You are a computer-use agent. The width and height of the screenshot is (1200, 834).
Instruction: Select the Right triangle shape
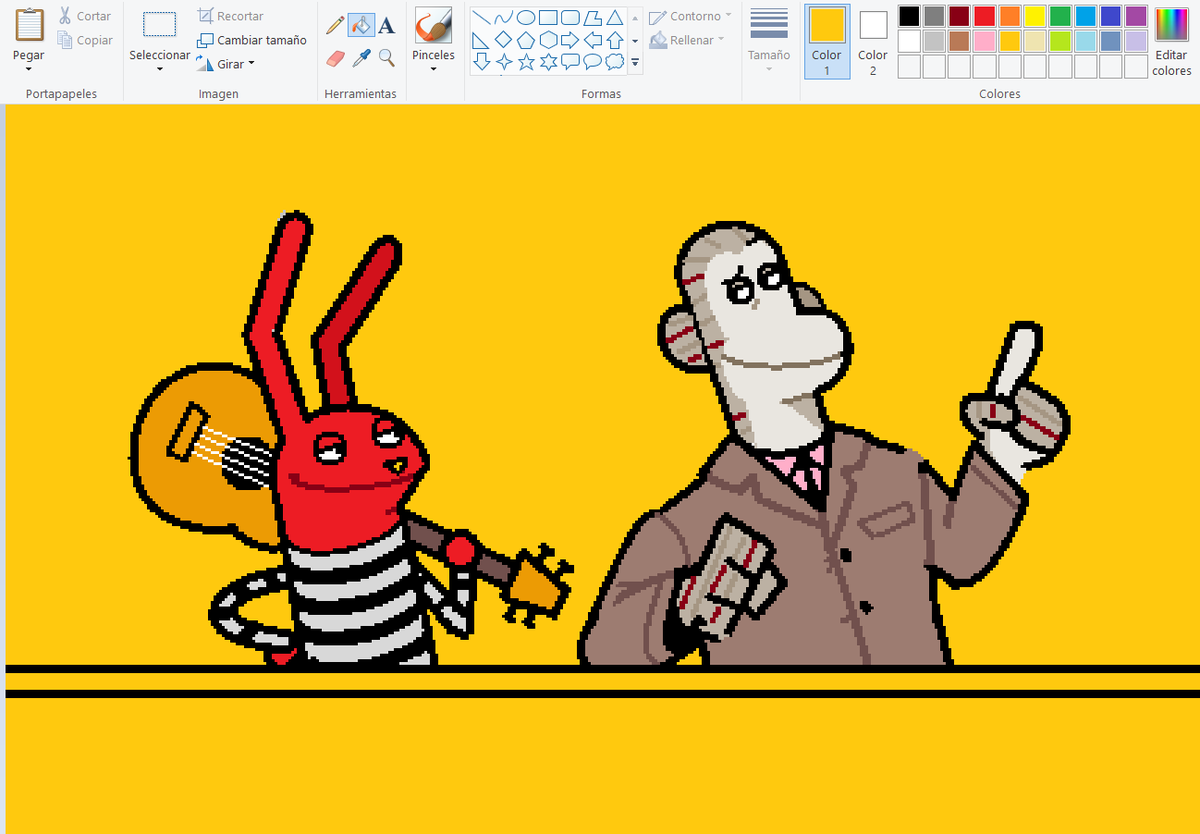pos(482,40)
